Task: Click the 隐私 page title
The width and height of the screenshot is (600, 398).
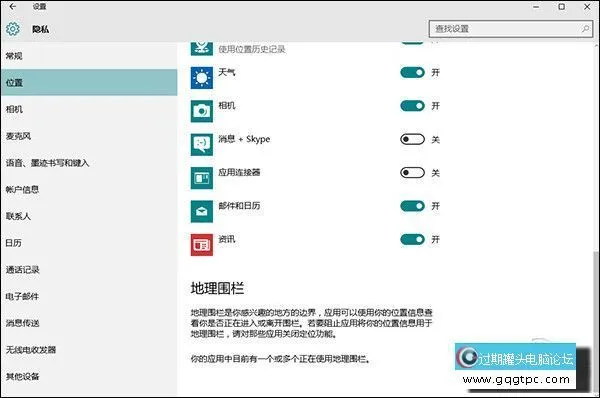Action: tap(40, 29)
